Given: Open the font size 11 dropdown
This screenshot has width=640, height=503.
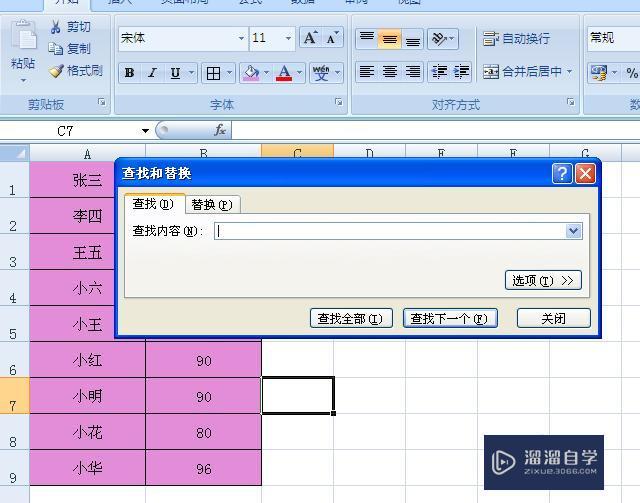Looking at the screenshot, I should [288, 38].
